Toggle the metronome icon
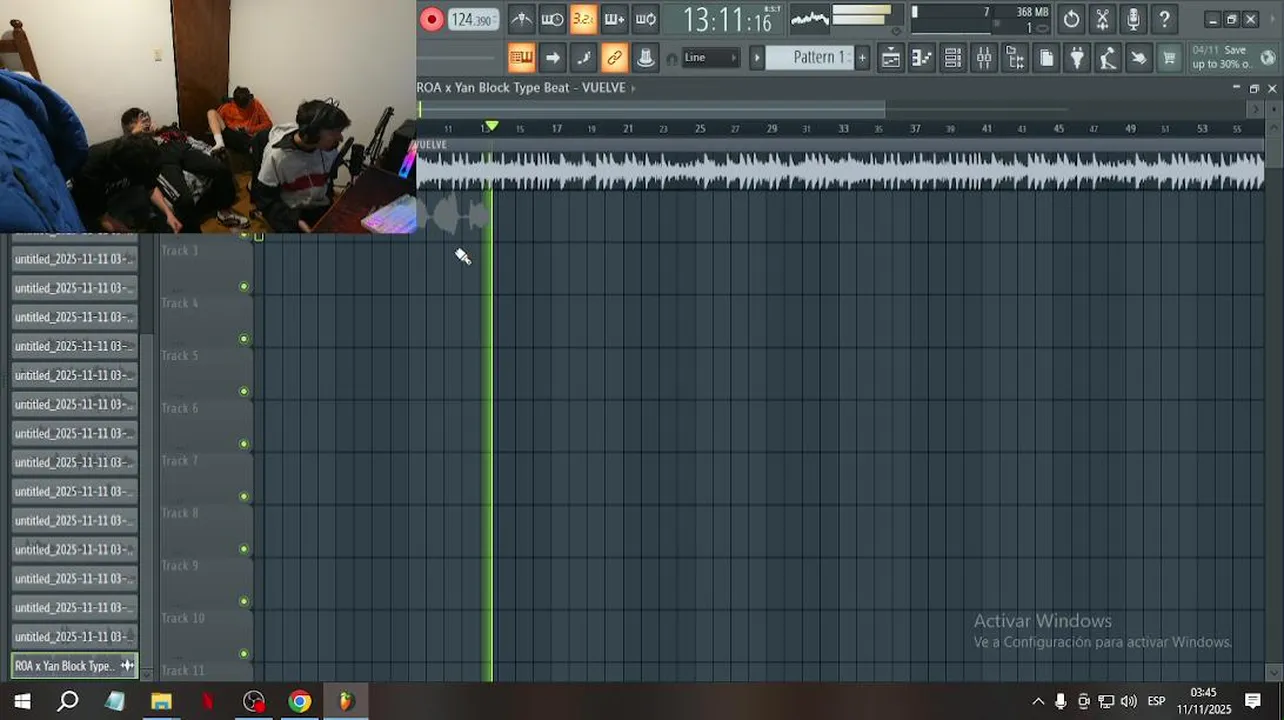Screen dimensions: 1284x720 [x=521, y=19]
